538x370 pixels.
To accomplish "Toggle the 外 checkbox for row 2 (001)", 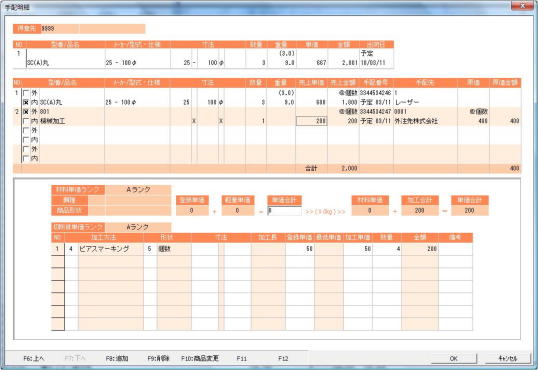I will (x=26, y=112).
